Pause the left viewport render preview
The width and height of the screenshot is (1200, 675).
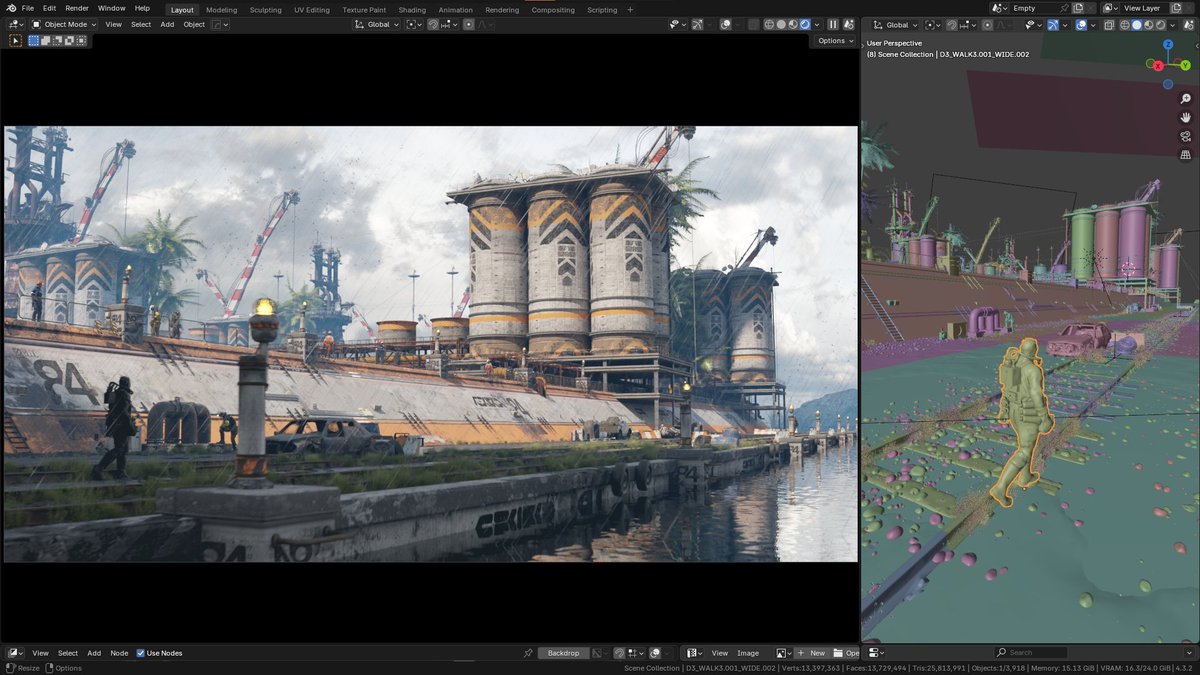pos(833,24)
